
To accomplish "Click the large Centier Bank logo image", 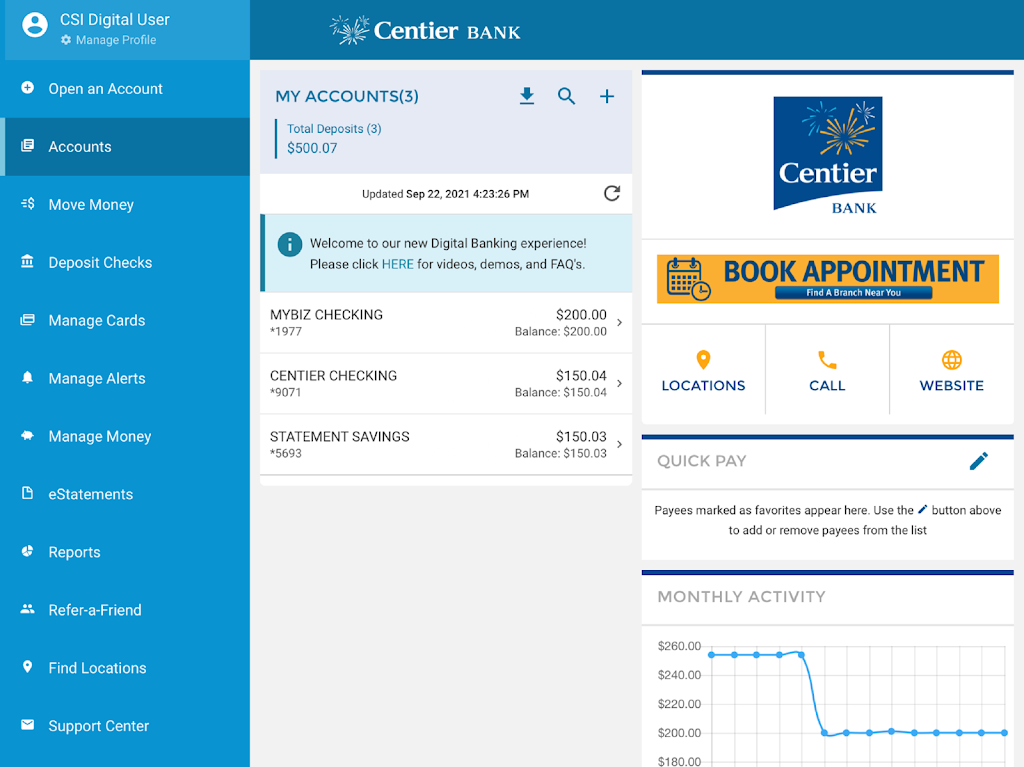I will 828,156.
